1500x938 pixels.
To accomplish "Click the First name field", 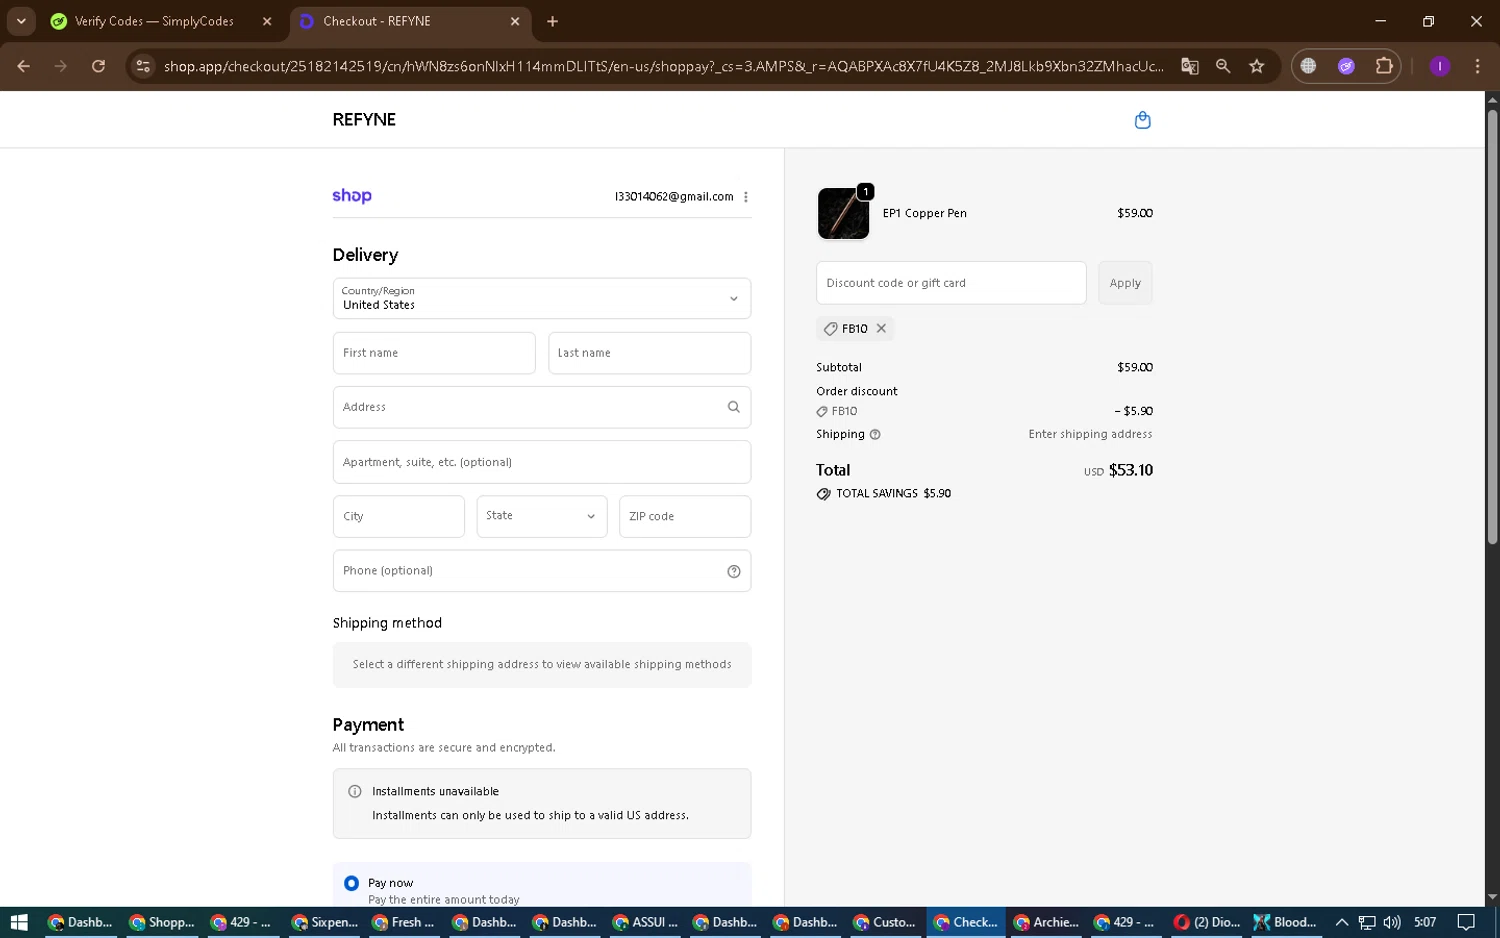I will [x=434, y=353].
